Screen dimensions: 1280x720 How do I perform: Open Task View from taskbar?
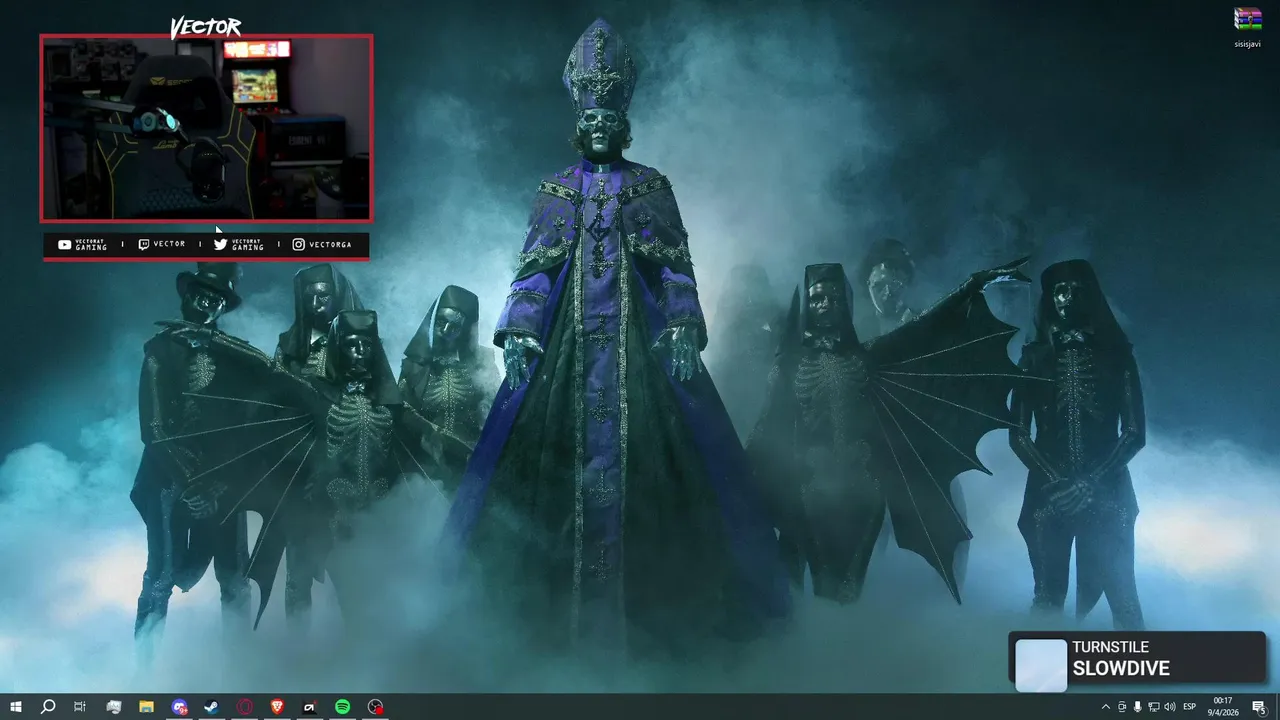(80, 707)
